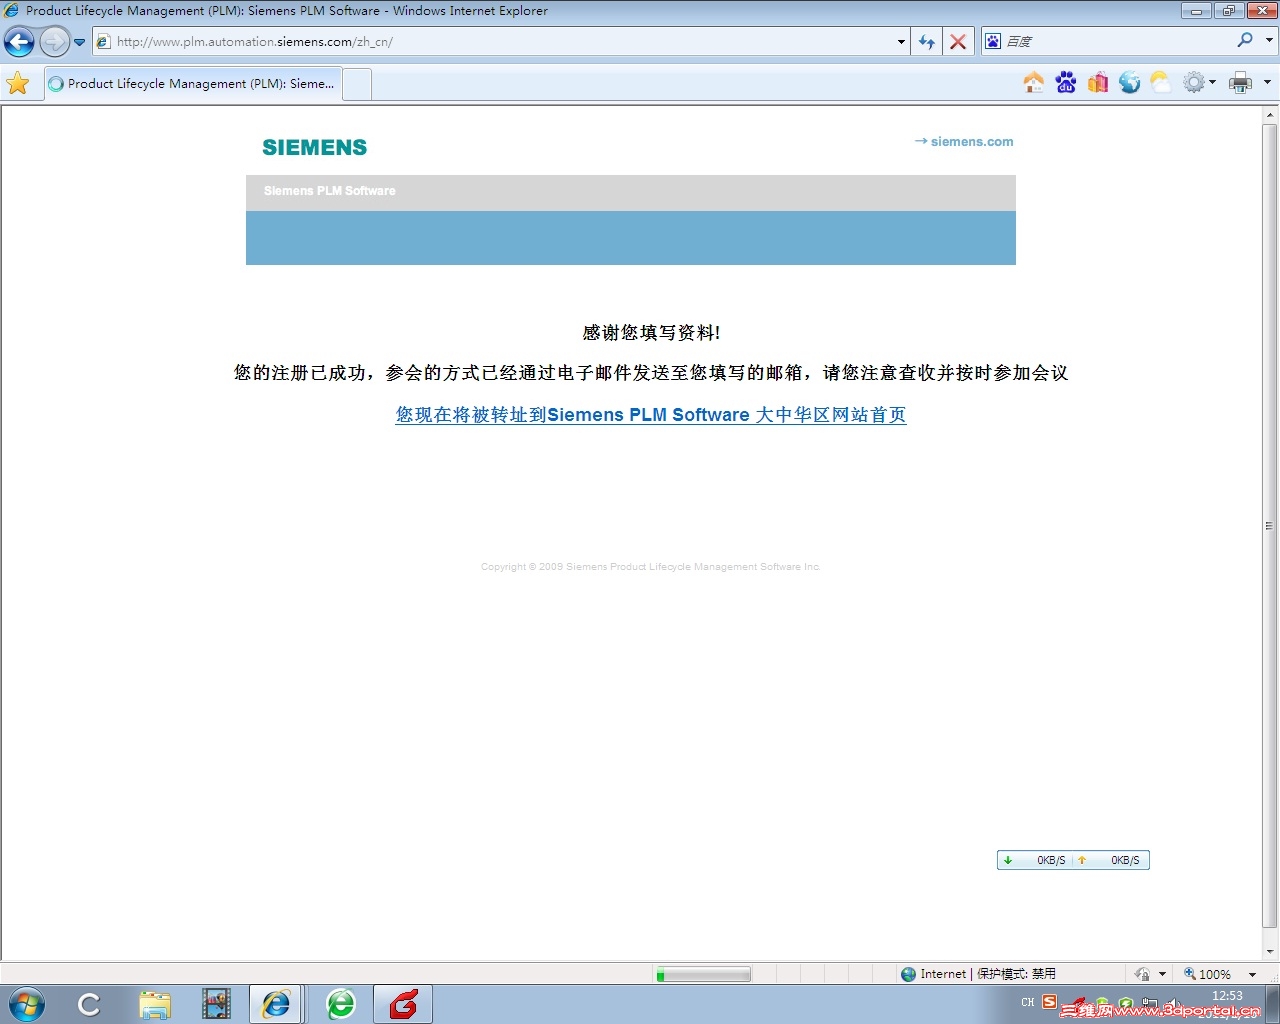
Task: Go back with the browser Back arrow
Action: pyautogui.click(x=19, y=42)
